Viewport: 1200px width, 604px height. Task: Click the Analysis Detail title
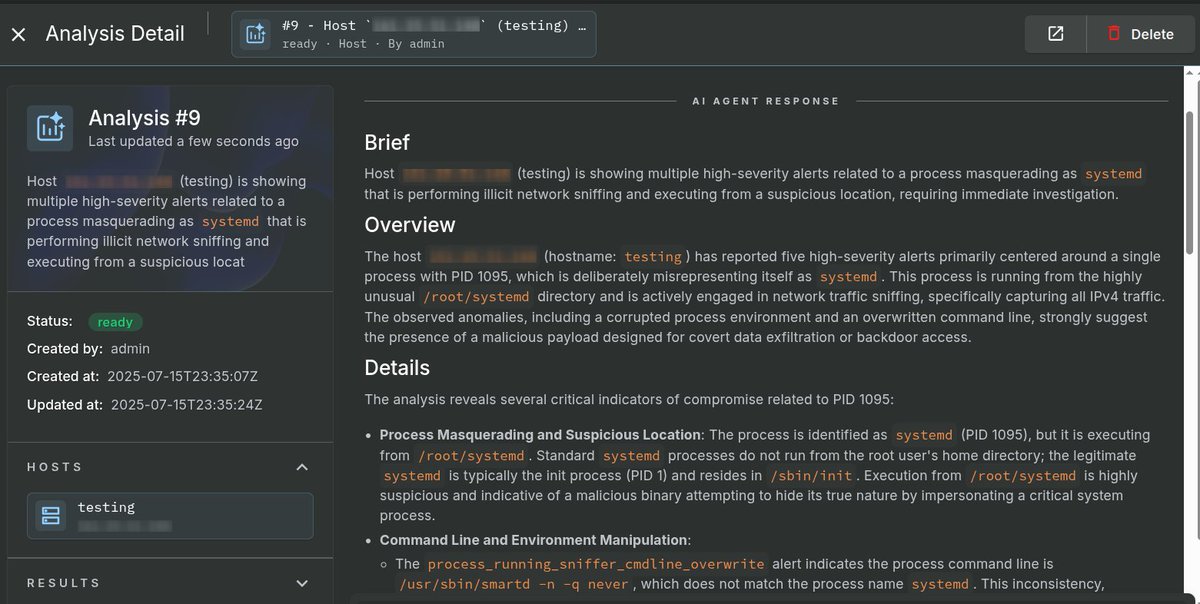[115, 34]
